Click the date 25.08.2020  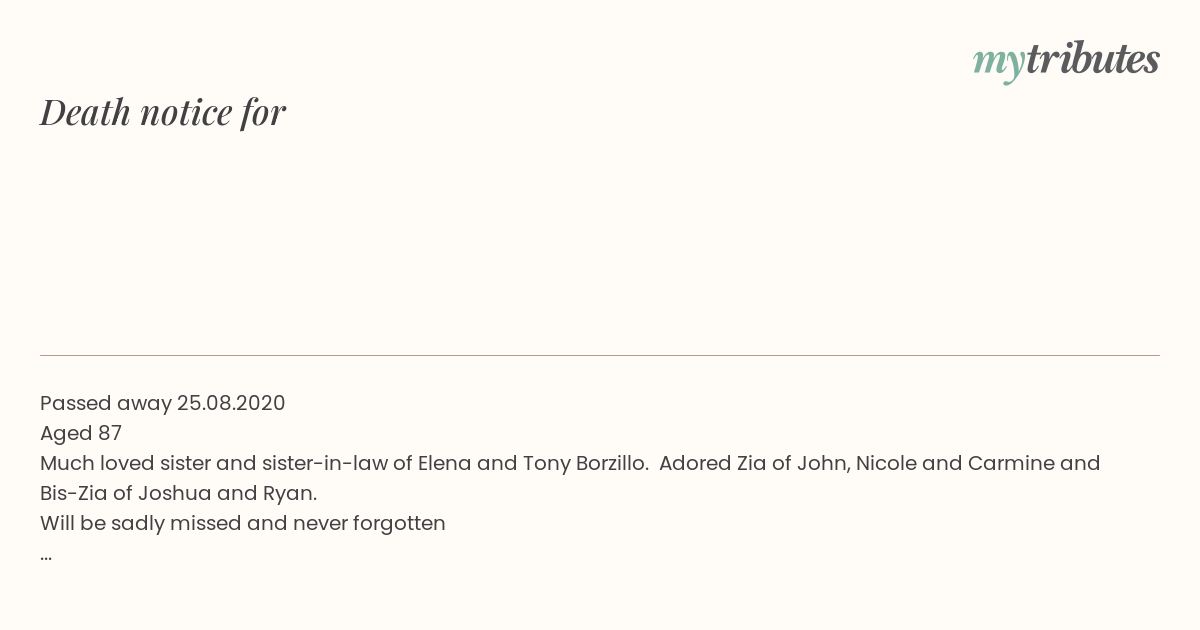point(231,403)
